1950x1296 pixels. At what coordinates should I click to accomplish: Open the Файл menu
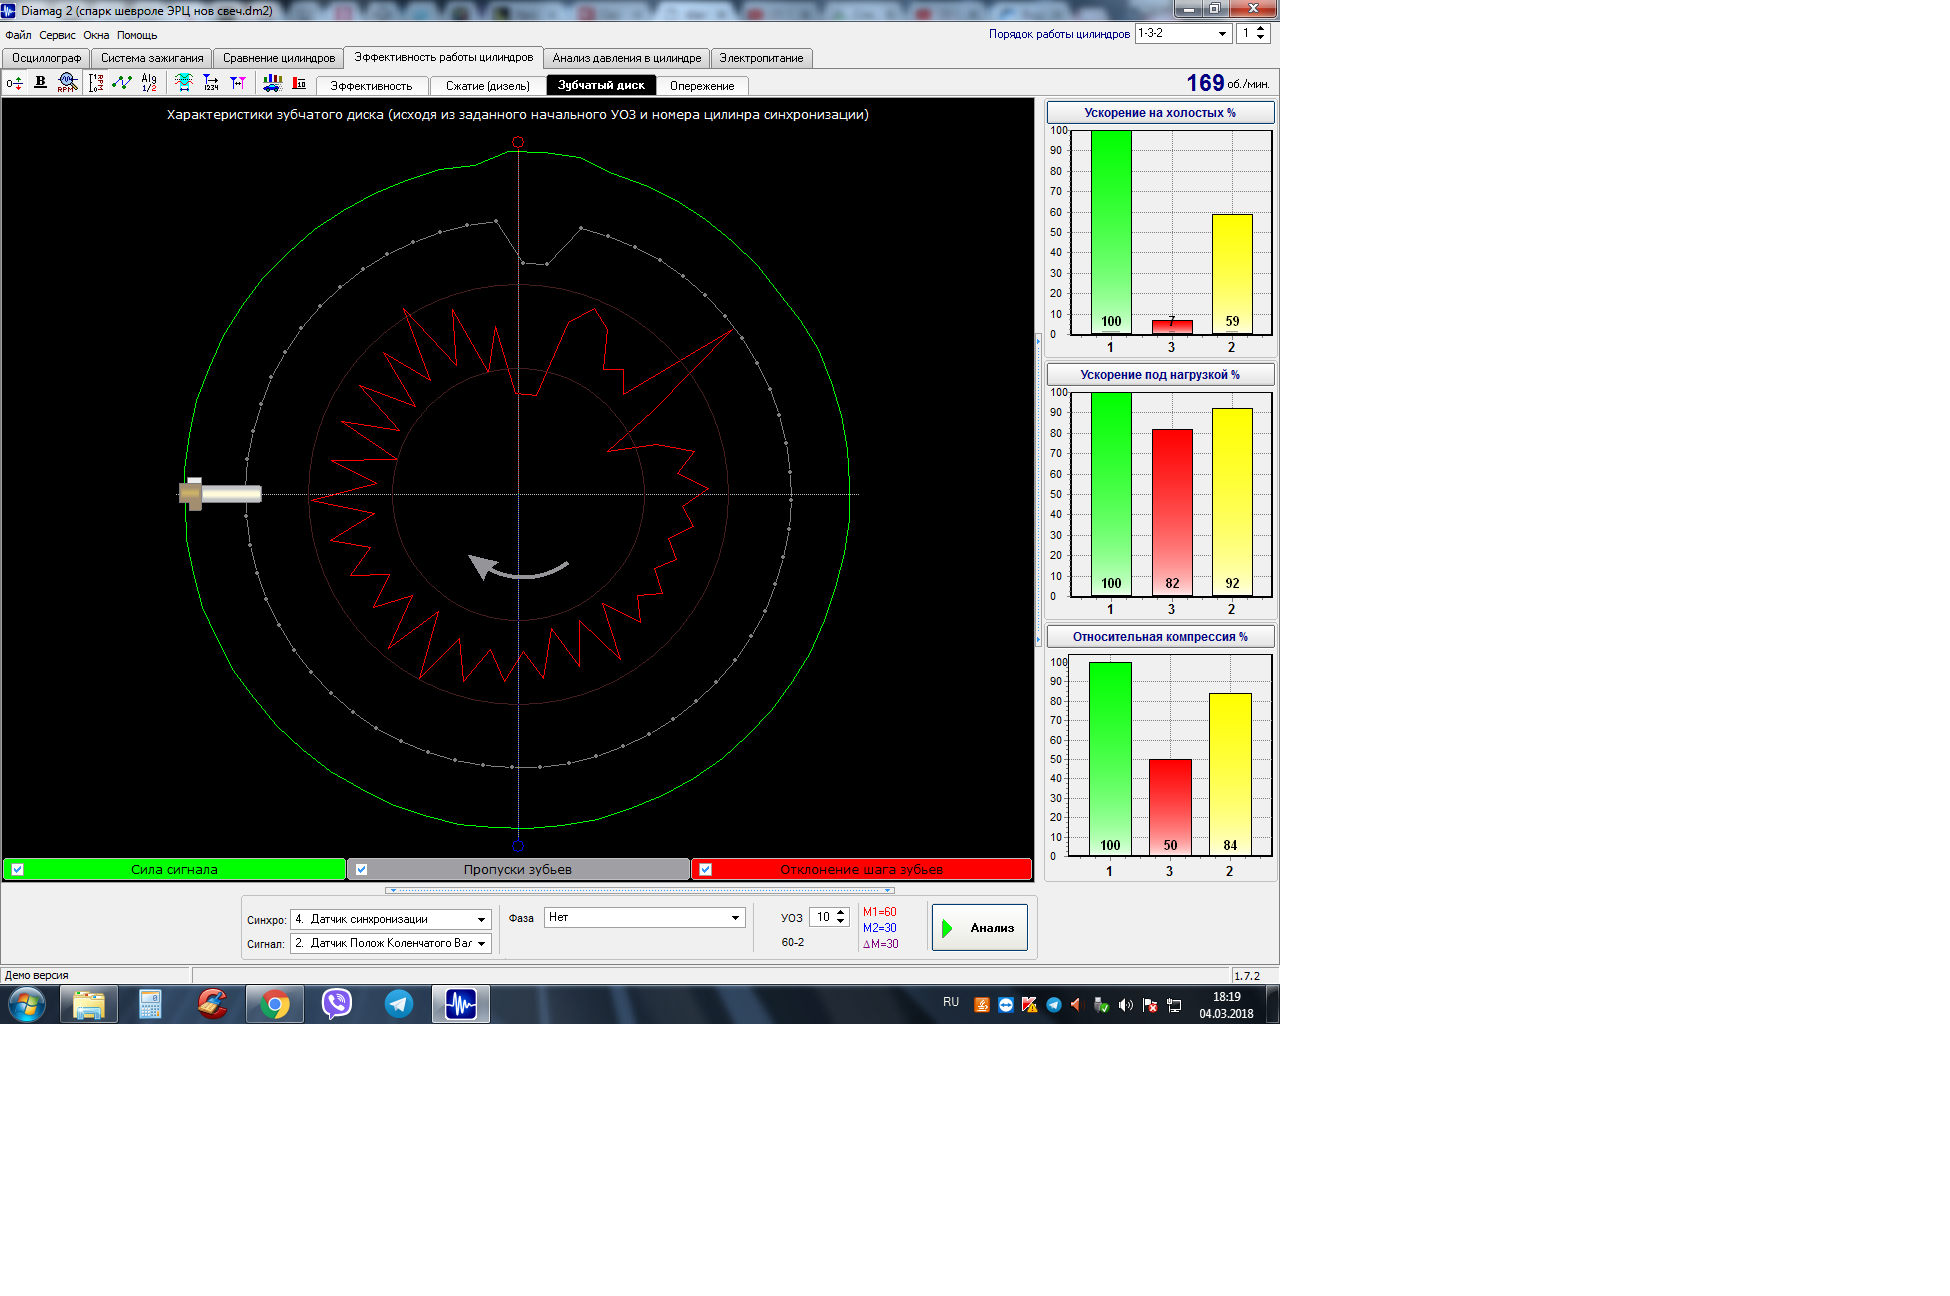tap(18, 35)
